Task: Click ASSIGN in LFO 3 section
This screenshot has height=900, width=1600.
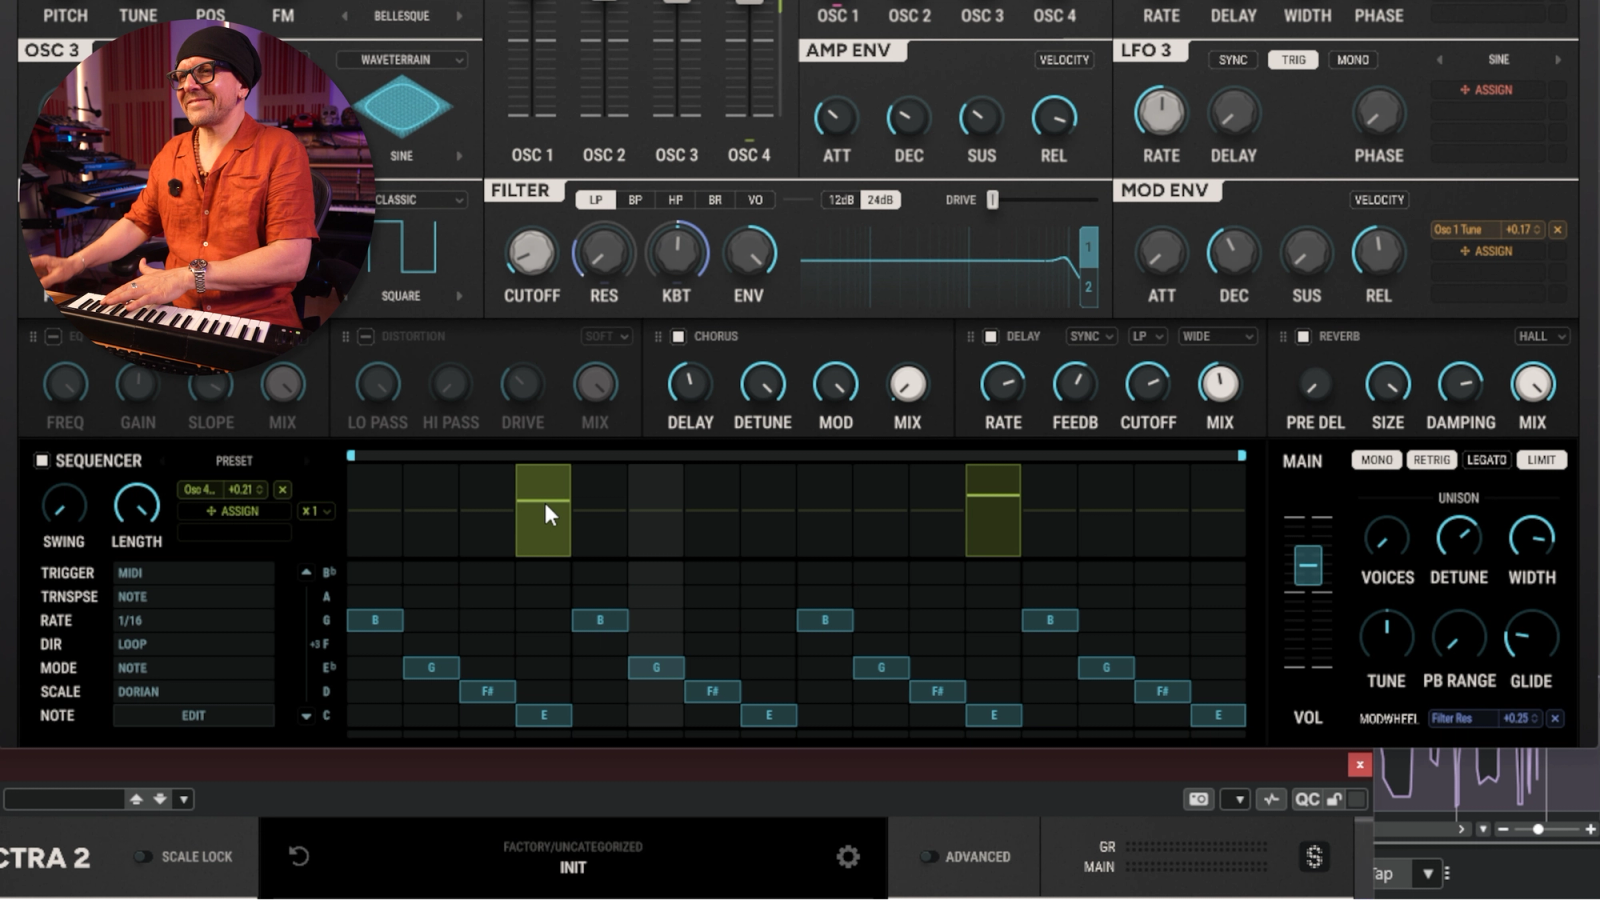Action: click(1486, 90)
